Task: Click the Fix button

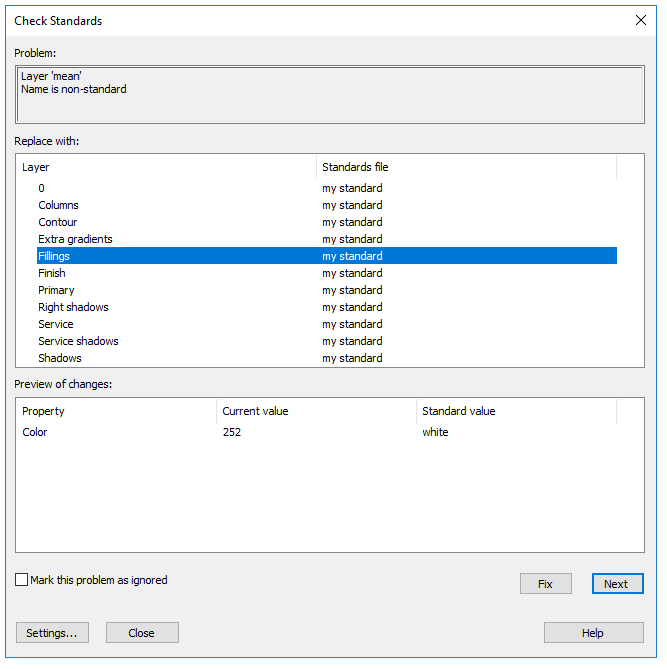Action: point(545,584)
